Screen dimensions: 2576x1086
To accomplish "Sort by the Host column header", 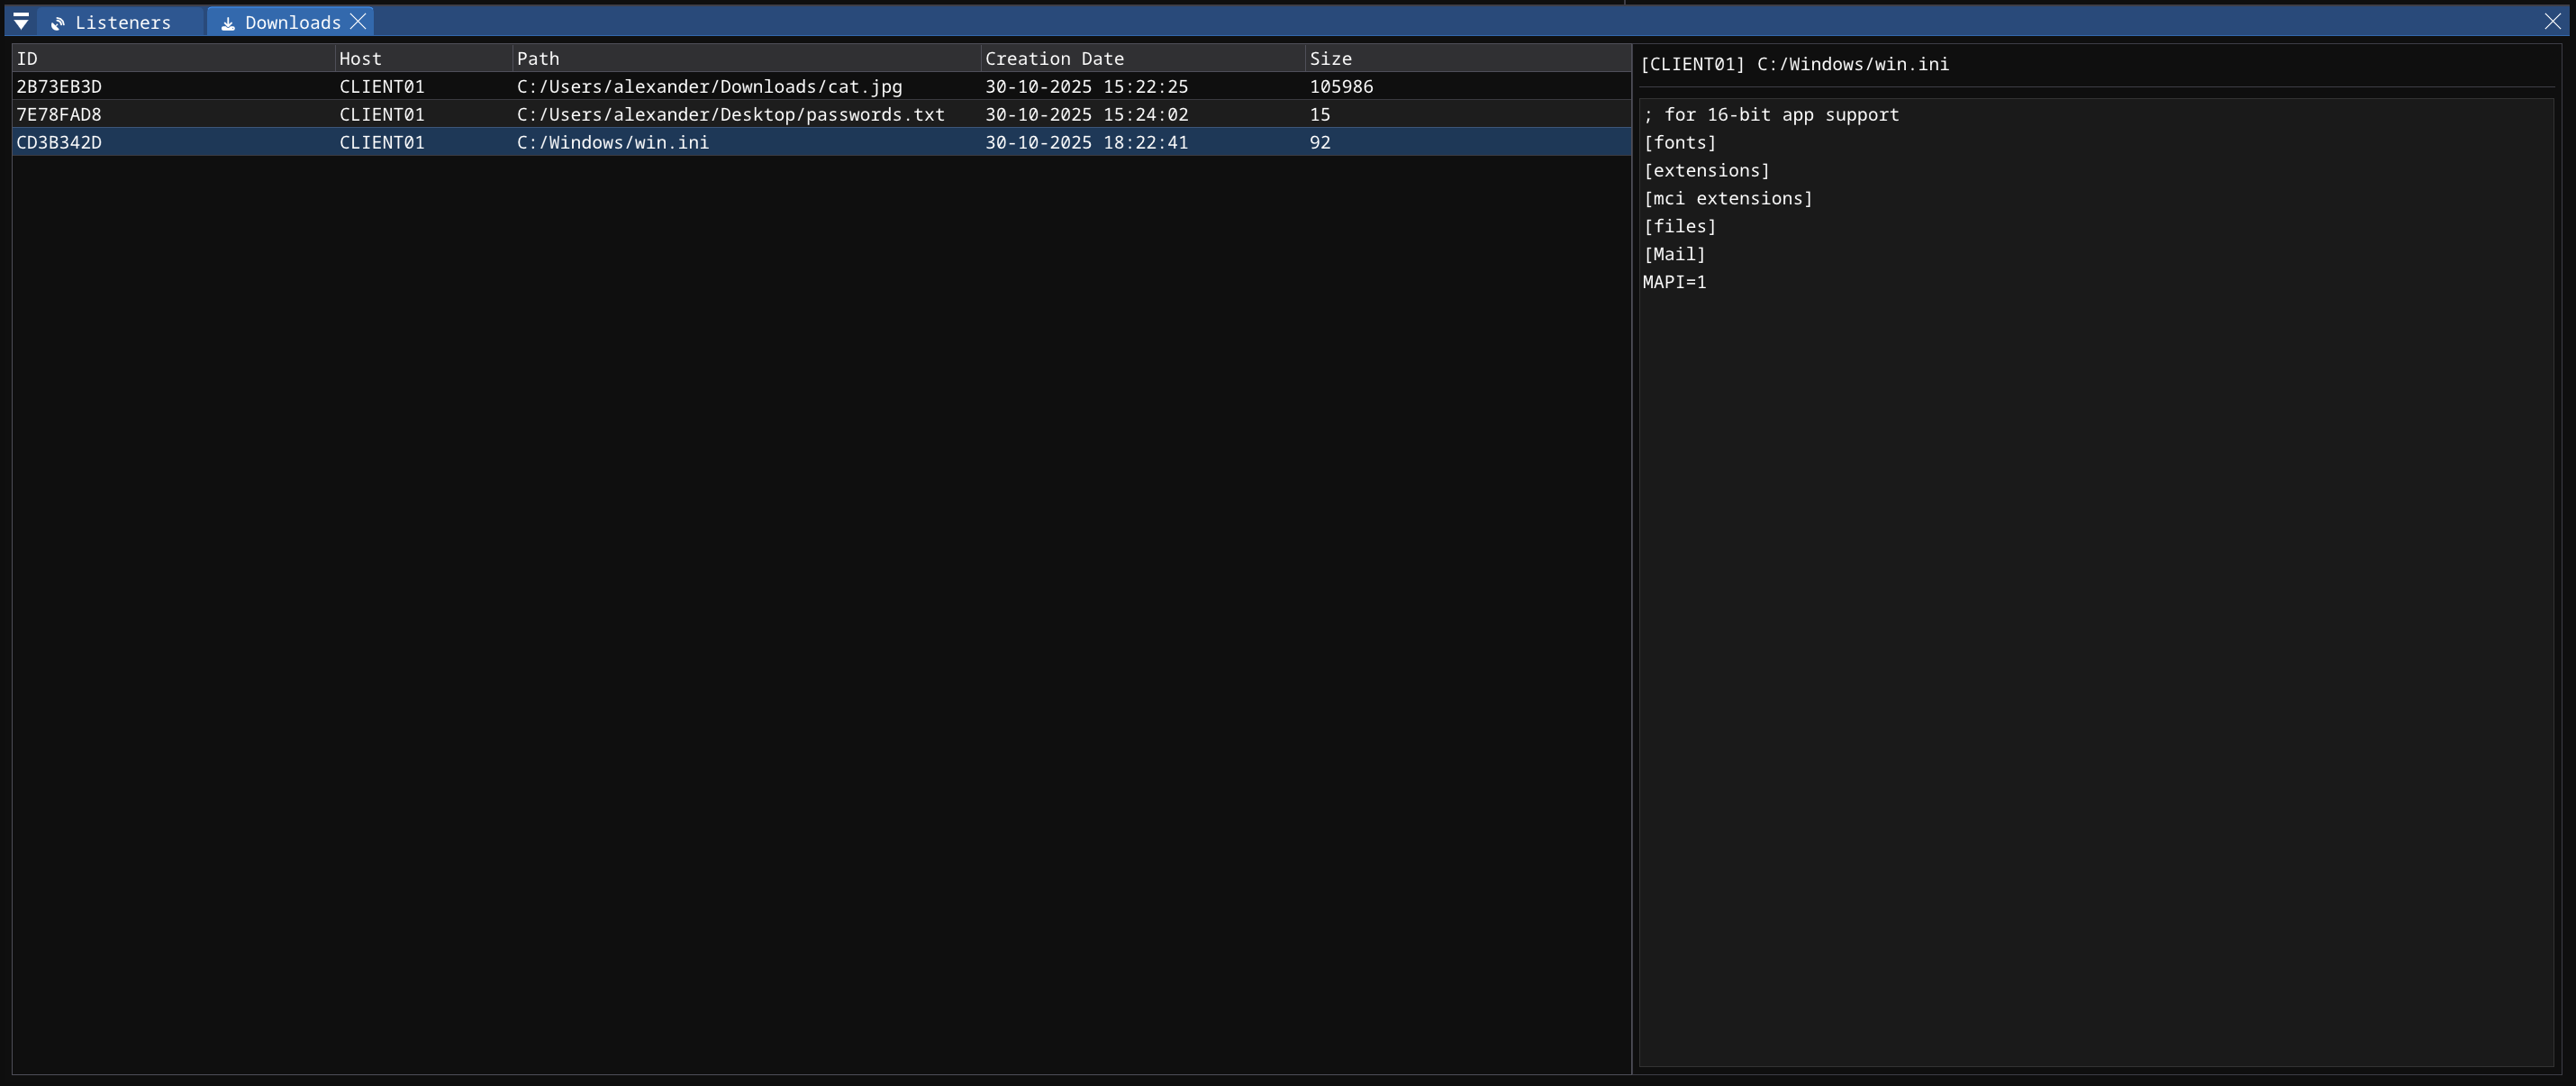I will [x=360, y=58].
